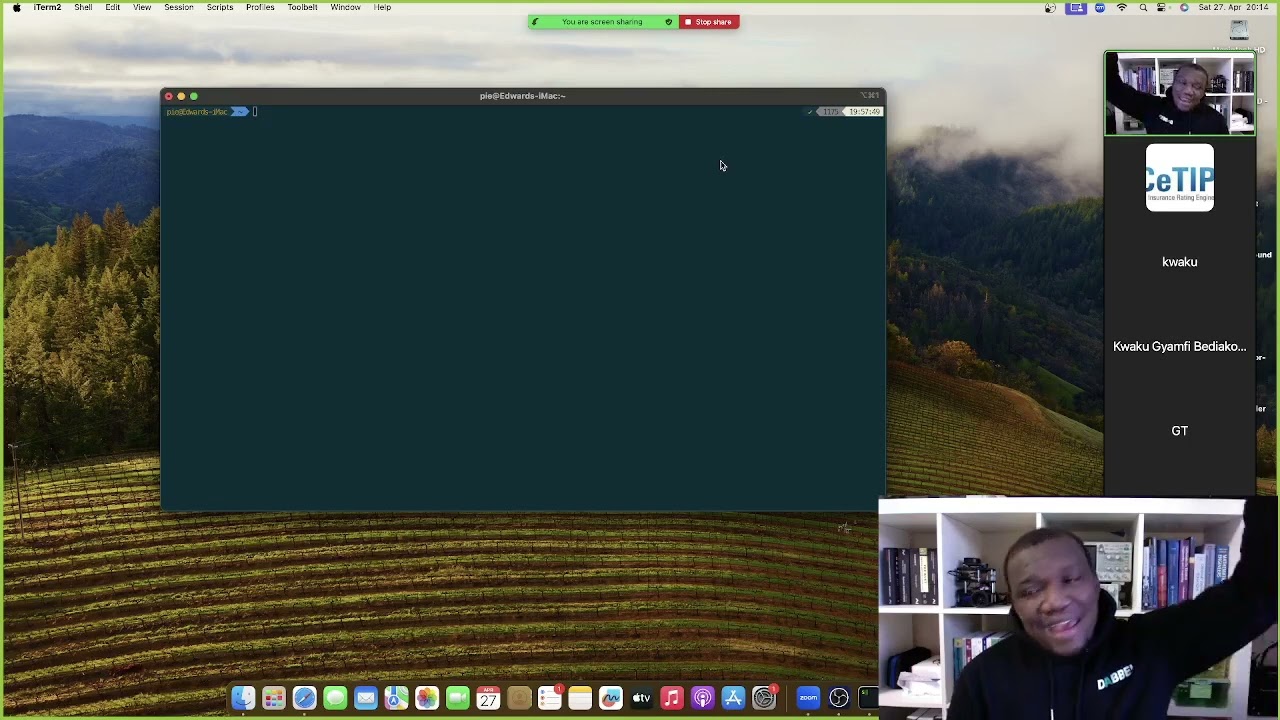Click the terminal prompt pie@Edwards-iMac
Viewport: 1280px width, 720px height.
tap(197, 112)
